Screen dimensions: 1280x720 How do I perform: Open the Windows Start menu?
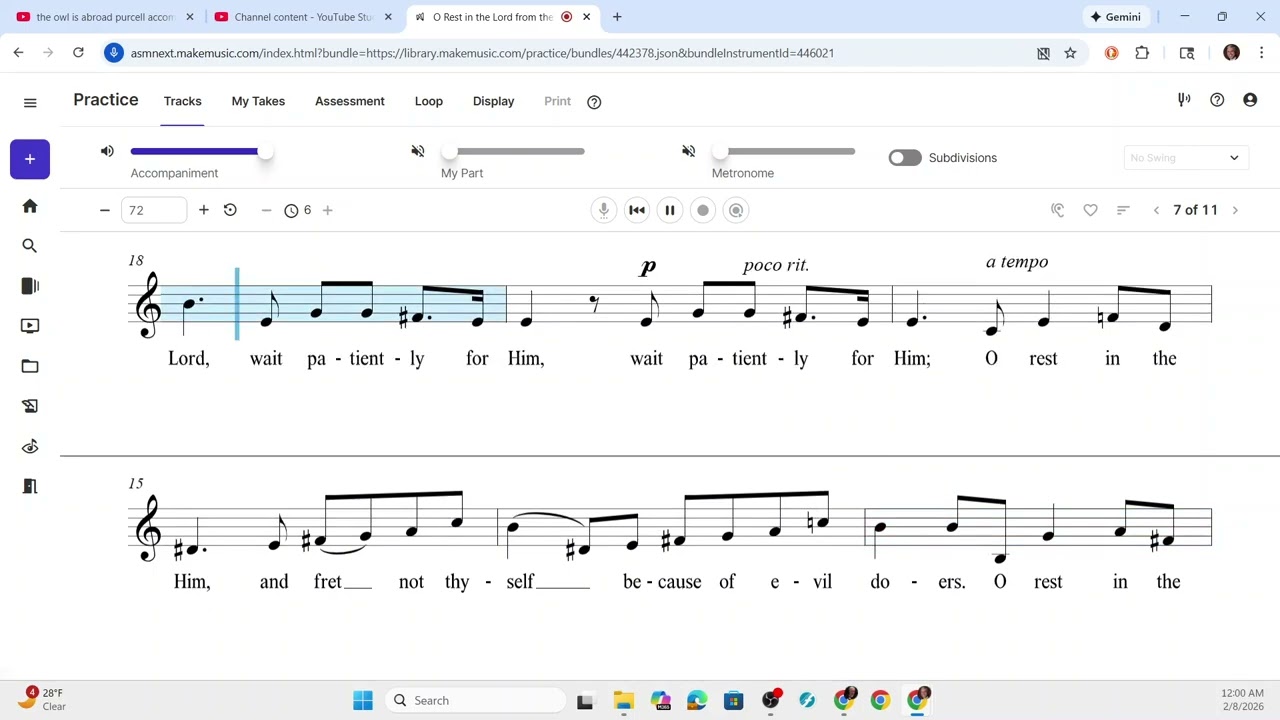pyautogui.click(x=363, y=700)
